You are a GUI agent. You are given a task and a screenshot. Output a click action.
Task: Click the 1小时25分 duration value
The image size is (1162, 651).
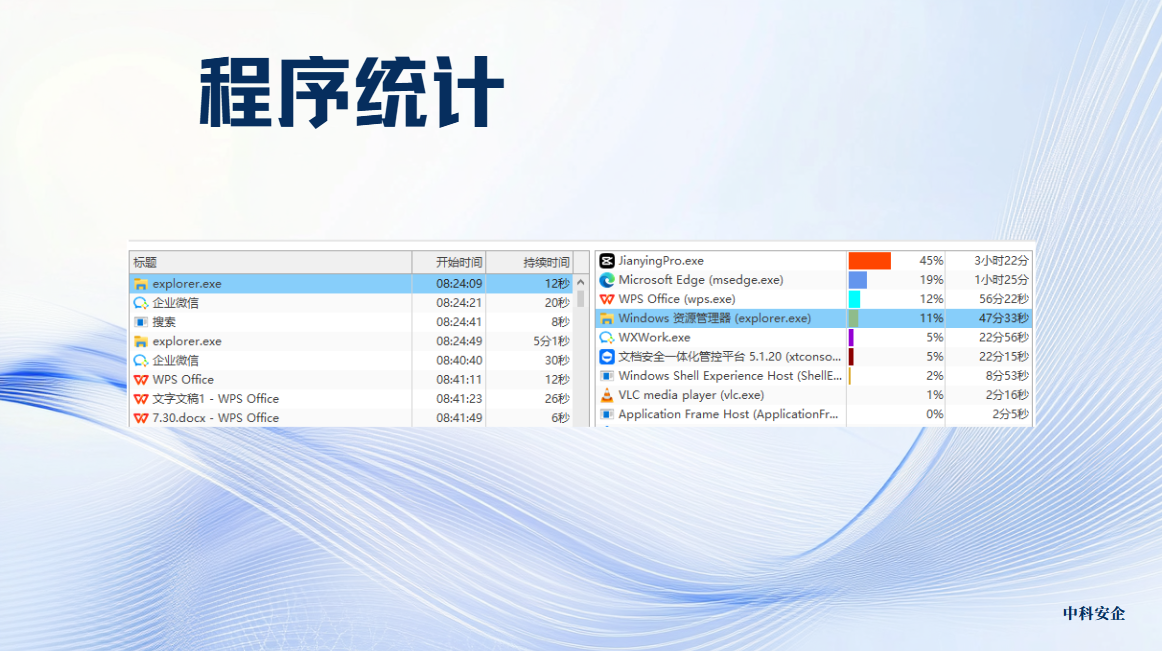(1001, 280)
